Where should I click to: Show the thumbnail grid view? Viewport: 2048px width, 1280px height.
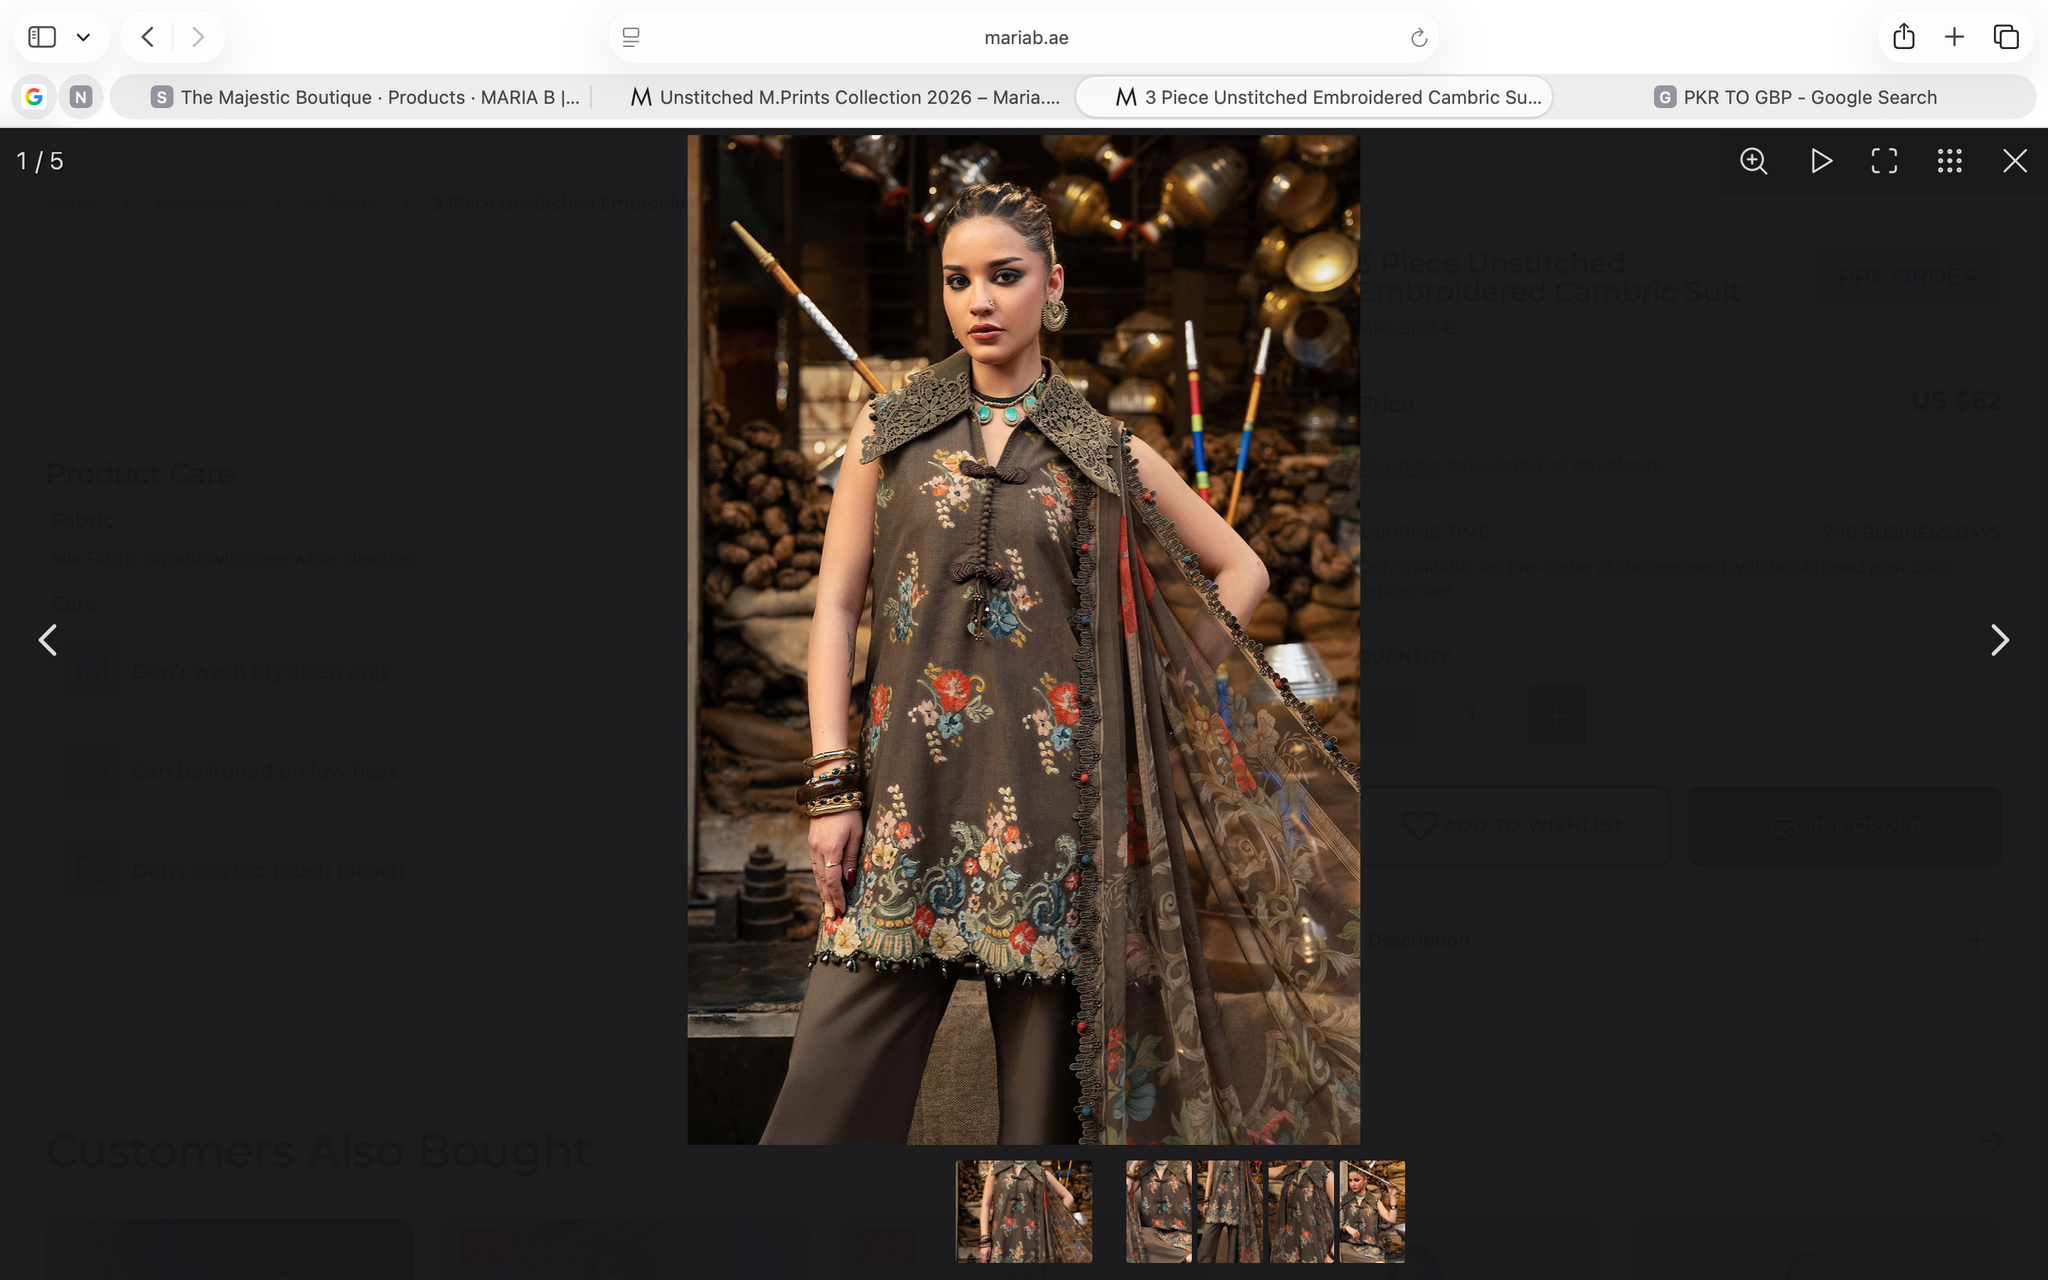coord(1949,161)
